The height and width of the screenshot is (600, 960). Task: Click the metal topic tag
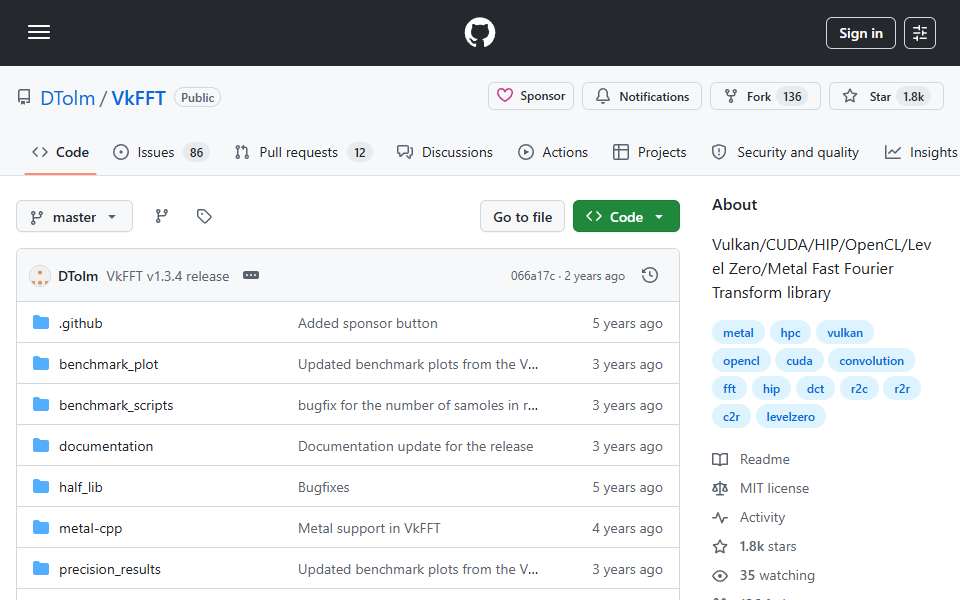click(x=738, y=332)
